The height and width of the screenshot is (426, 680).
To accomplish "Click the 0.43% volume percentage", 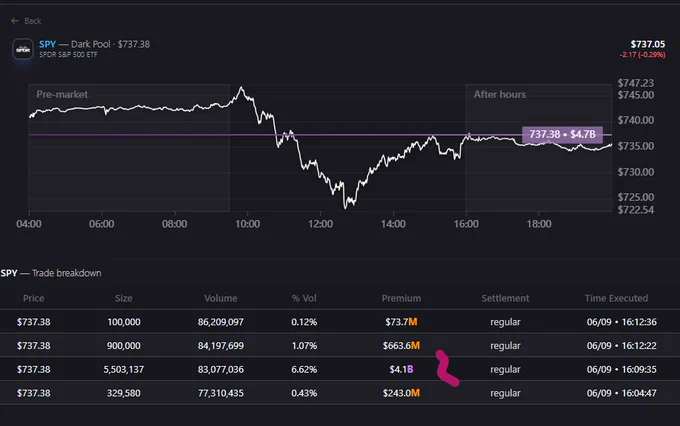I will click(304, 393).
